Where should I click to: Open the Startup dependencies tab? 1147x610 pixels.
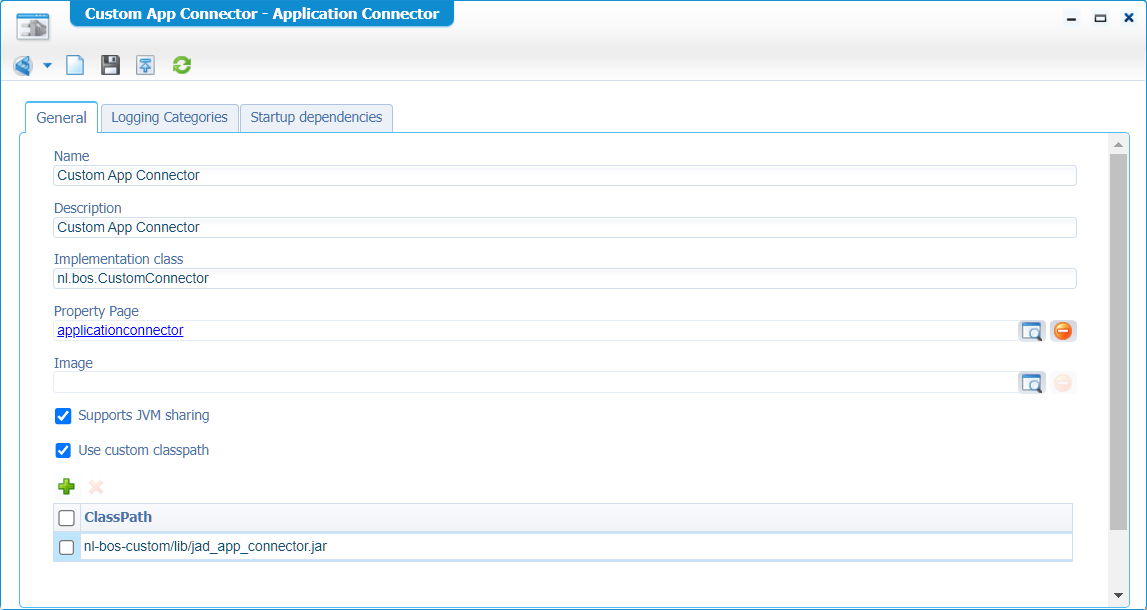click(316, 118)
